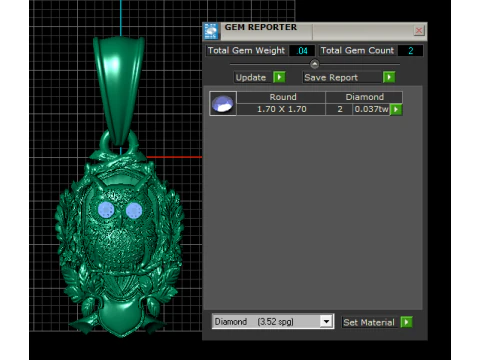Click the green arrow beside Save Report
480x360 pixels.
pos(389,77)
